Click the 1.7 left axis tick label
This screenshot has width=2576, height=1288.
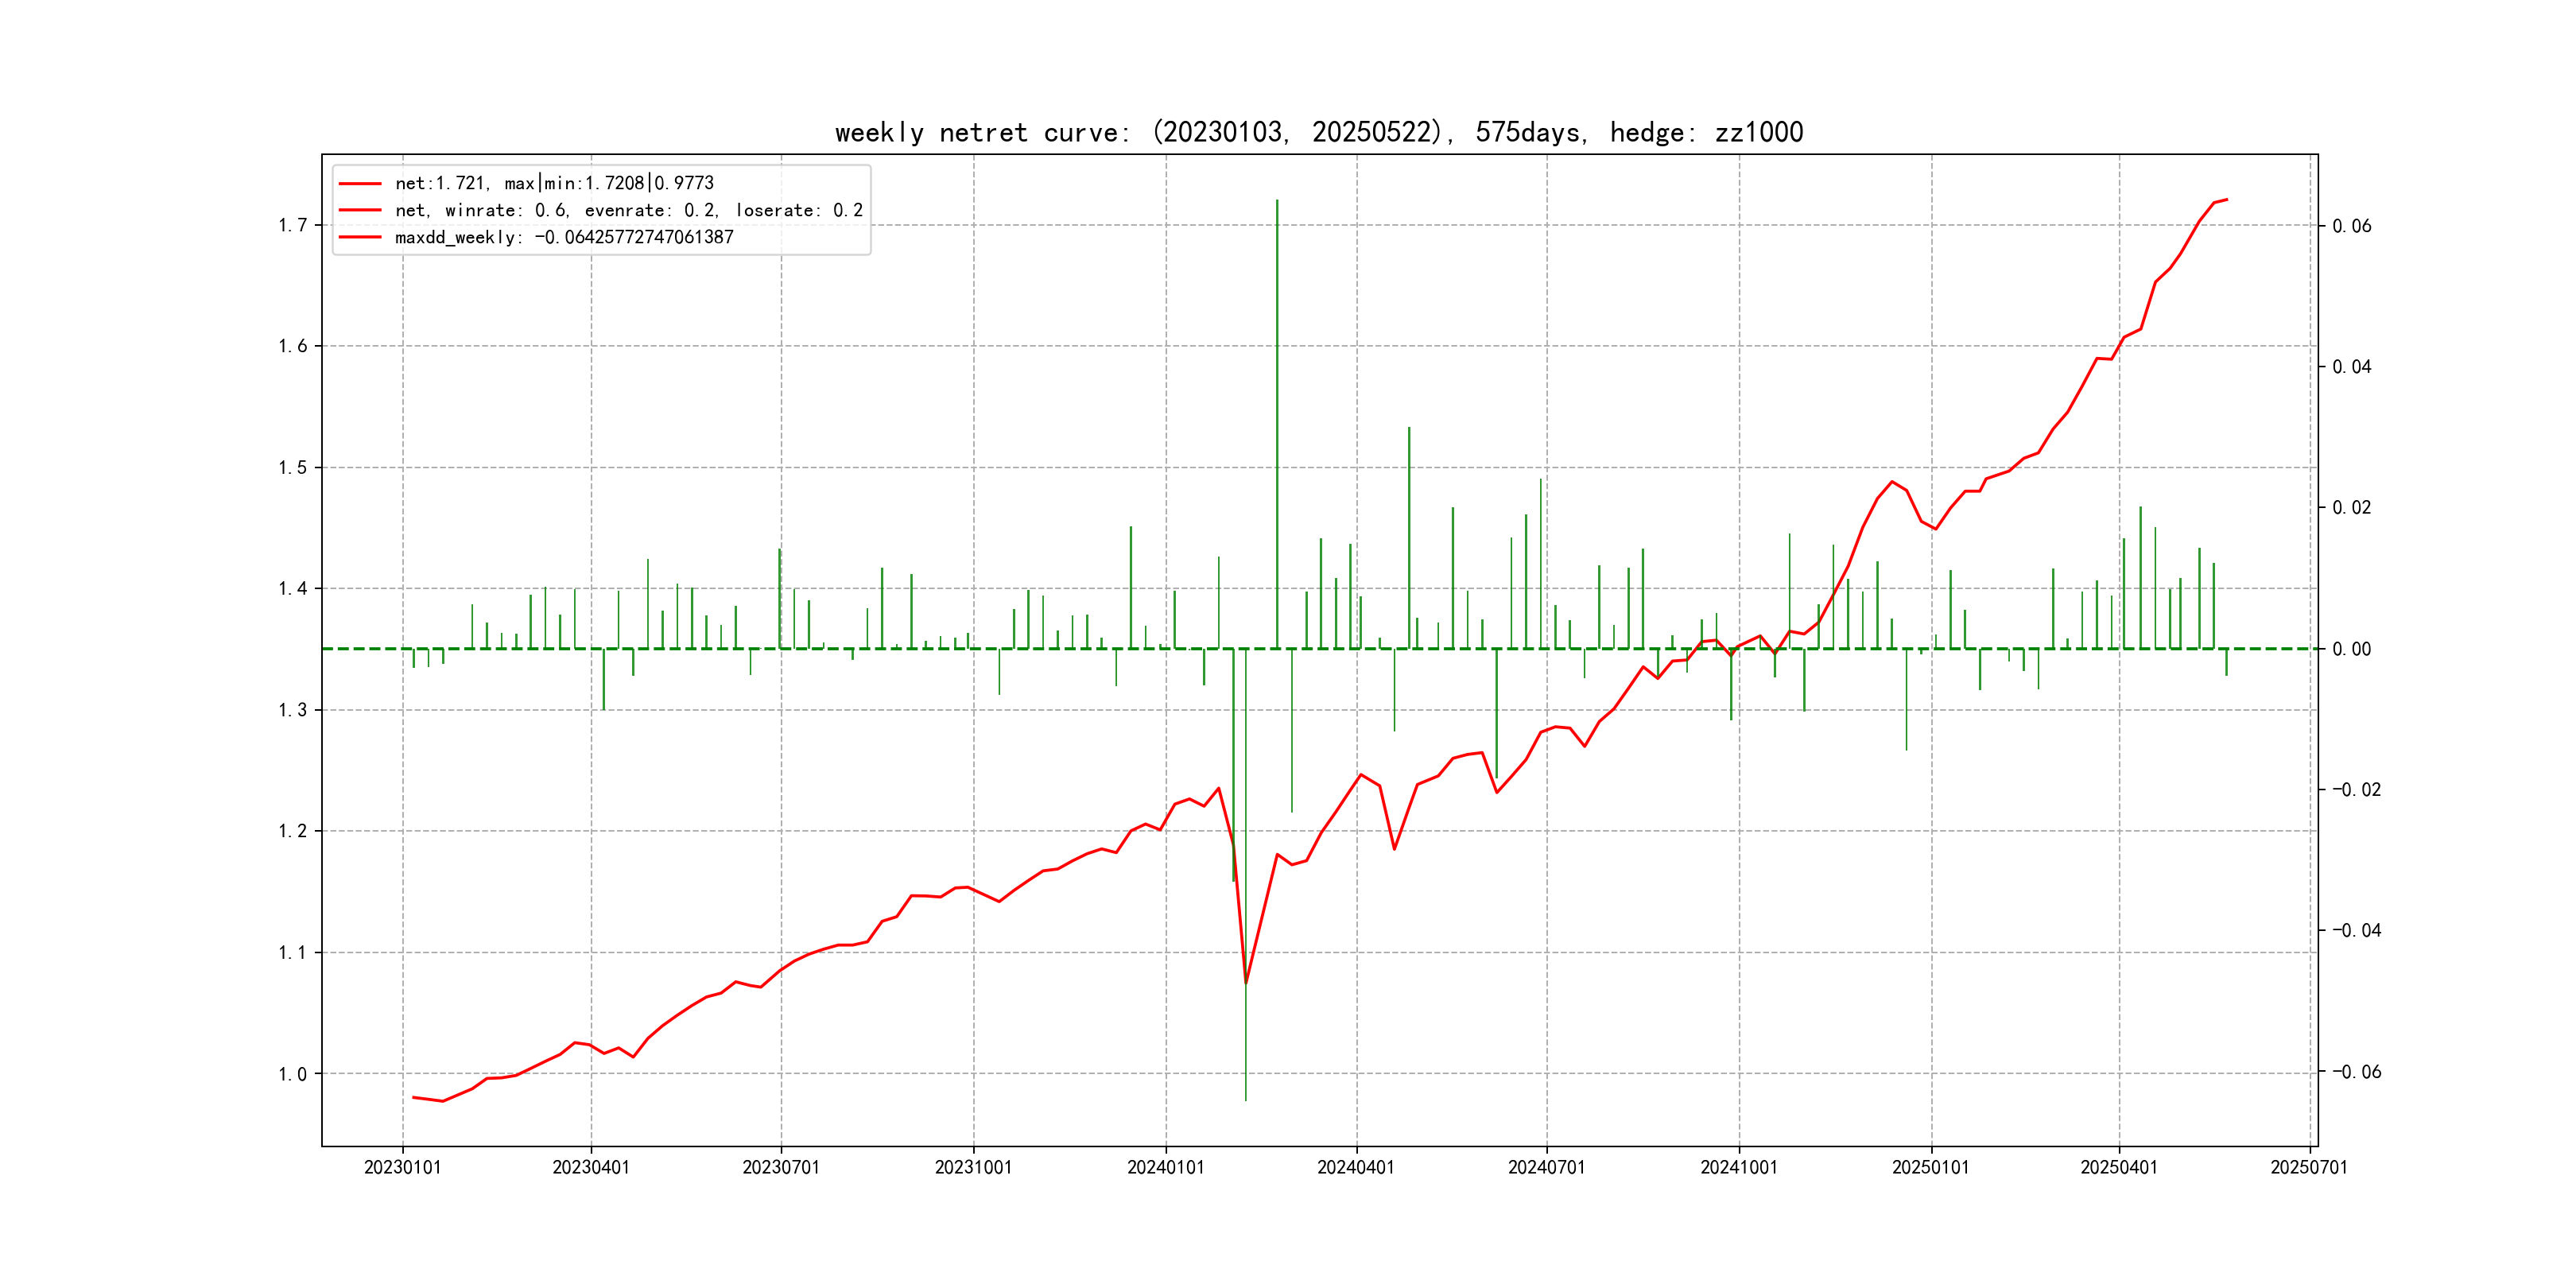pyautogui.click(x=292, y=225)
